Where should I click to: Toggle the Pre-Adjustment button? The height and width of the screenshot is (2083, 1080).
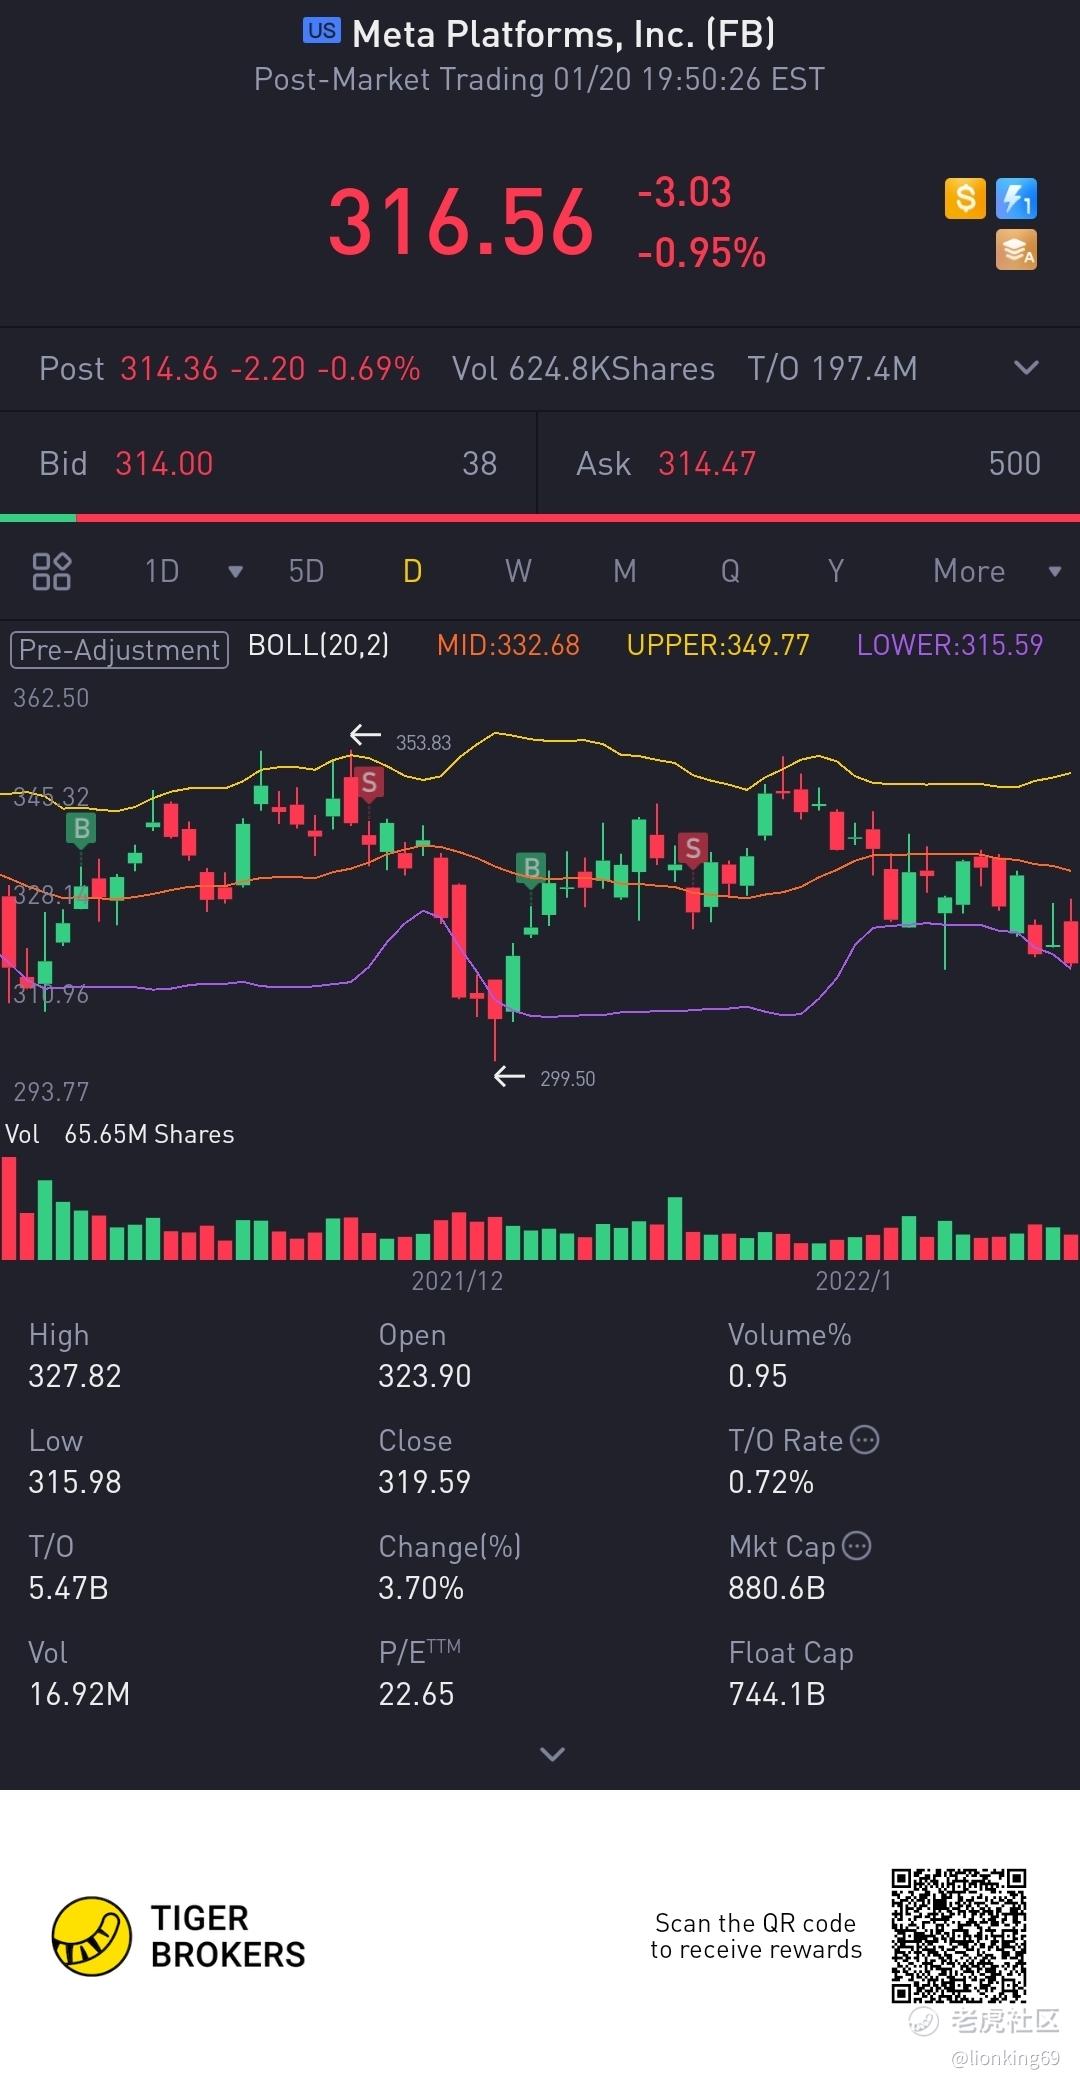[x=119, y=650]
